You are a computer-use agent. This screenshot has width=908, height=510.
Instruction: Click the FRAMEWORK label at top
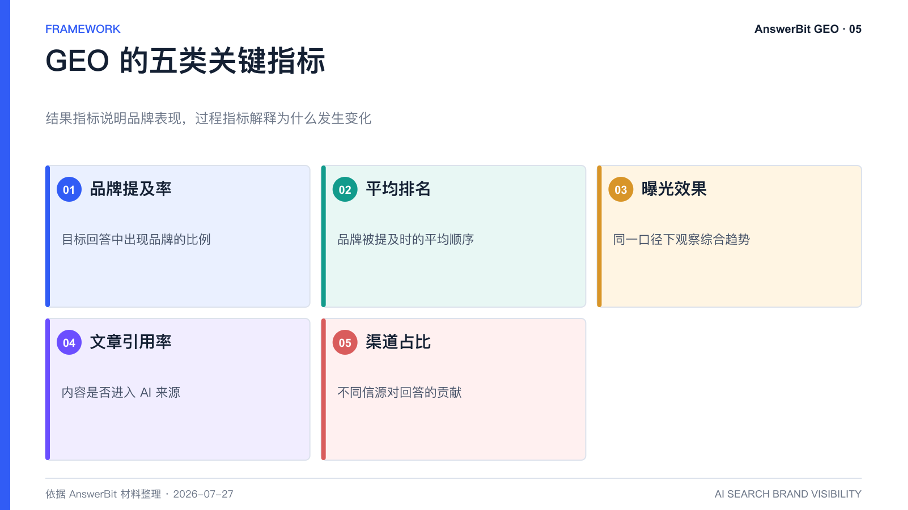tap(83, 29)
